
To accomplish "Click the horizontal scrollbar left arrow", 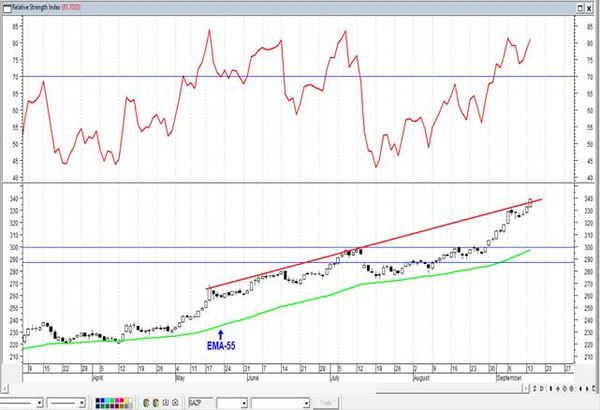I will [4, 389].
